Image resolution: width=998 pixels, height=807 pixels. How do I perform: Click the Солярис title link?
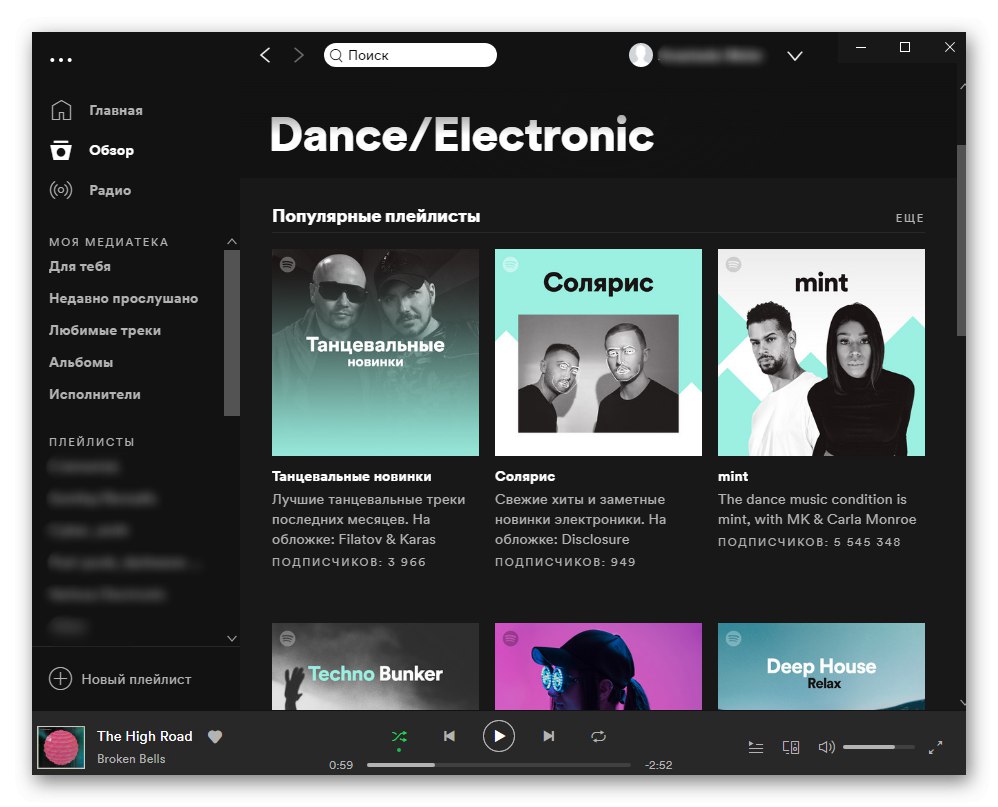525,476
